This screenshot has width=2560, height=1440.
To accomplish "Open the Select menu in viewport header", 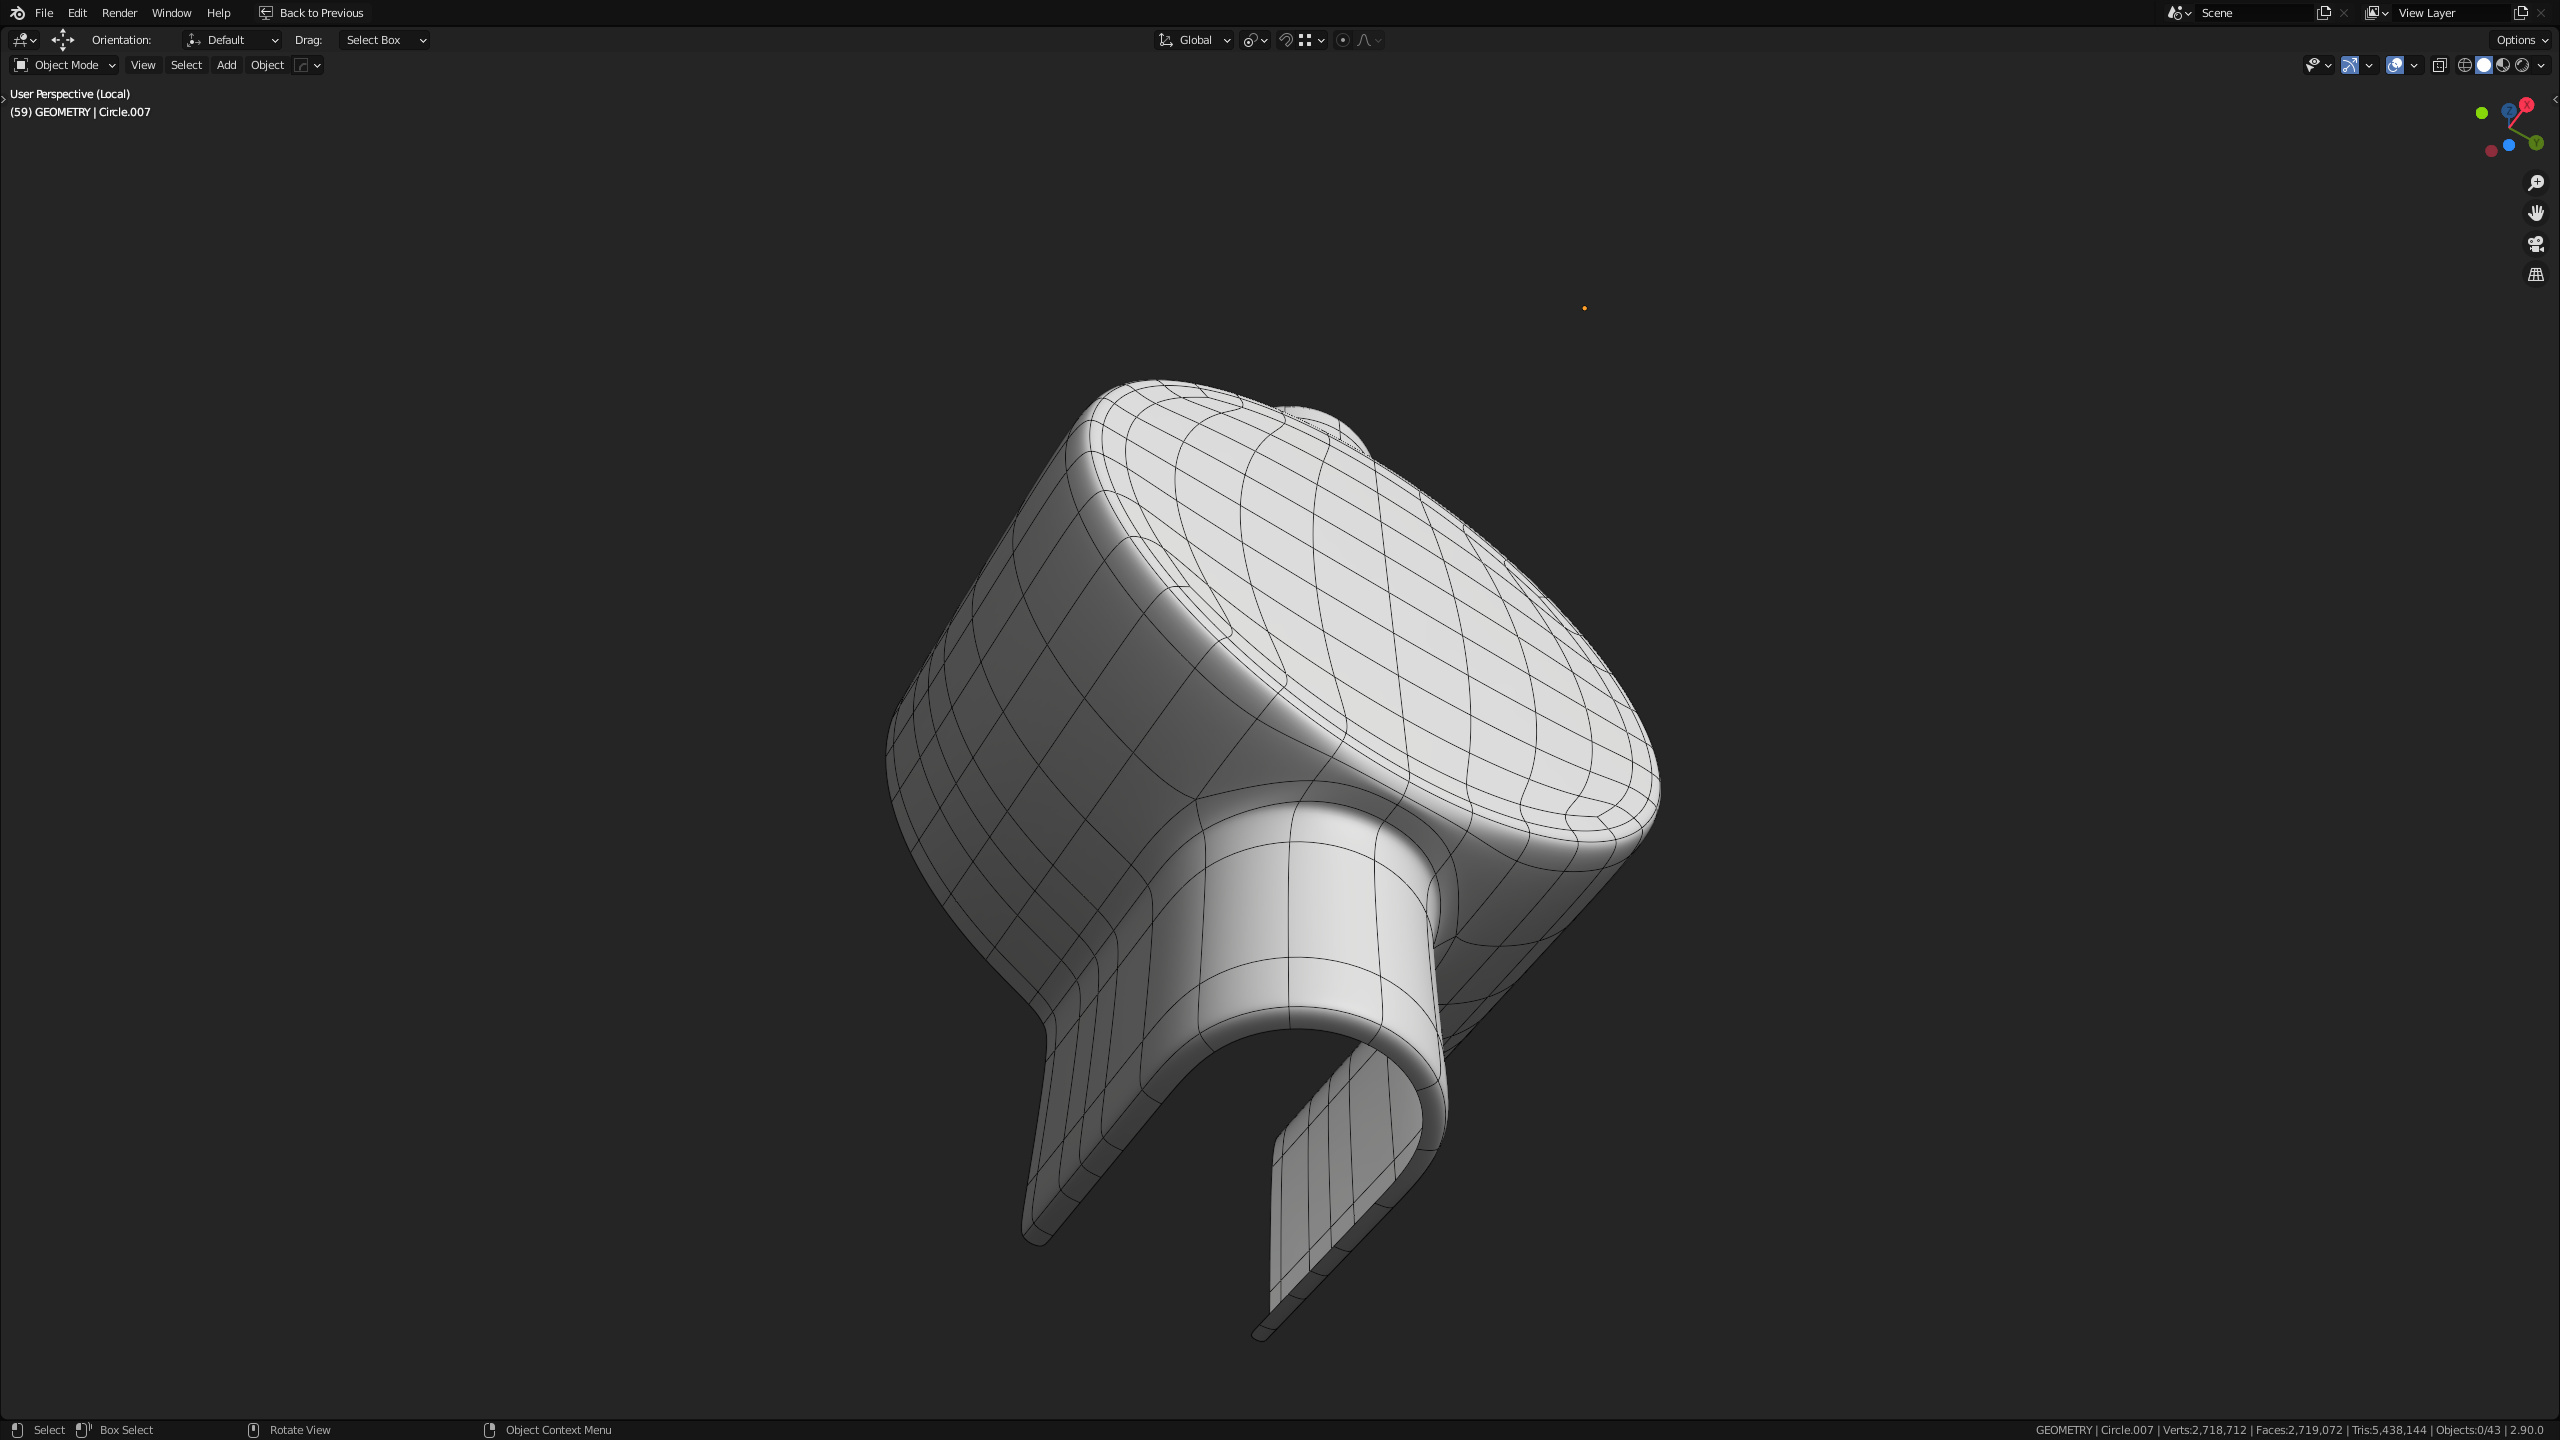I will pos(186,65).
